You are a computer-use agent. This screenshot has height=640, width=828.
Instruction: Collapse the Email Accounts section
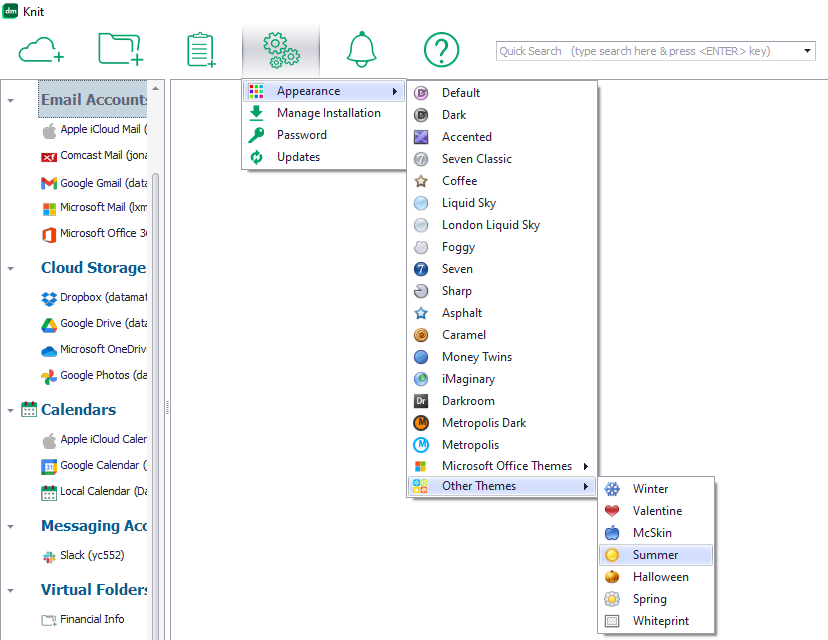11,100
